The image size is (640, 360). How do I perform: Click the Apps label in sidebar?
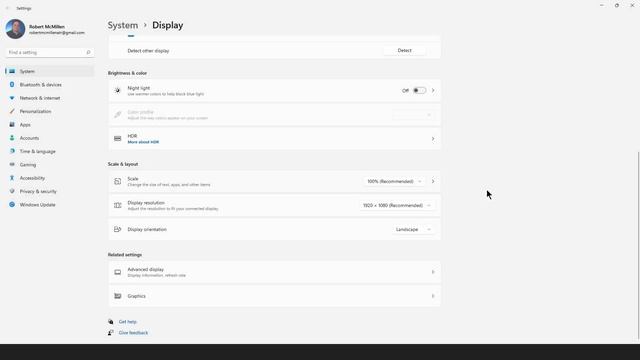25,124
